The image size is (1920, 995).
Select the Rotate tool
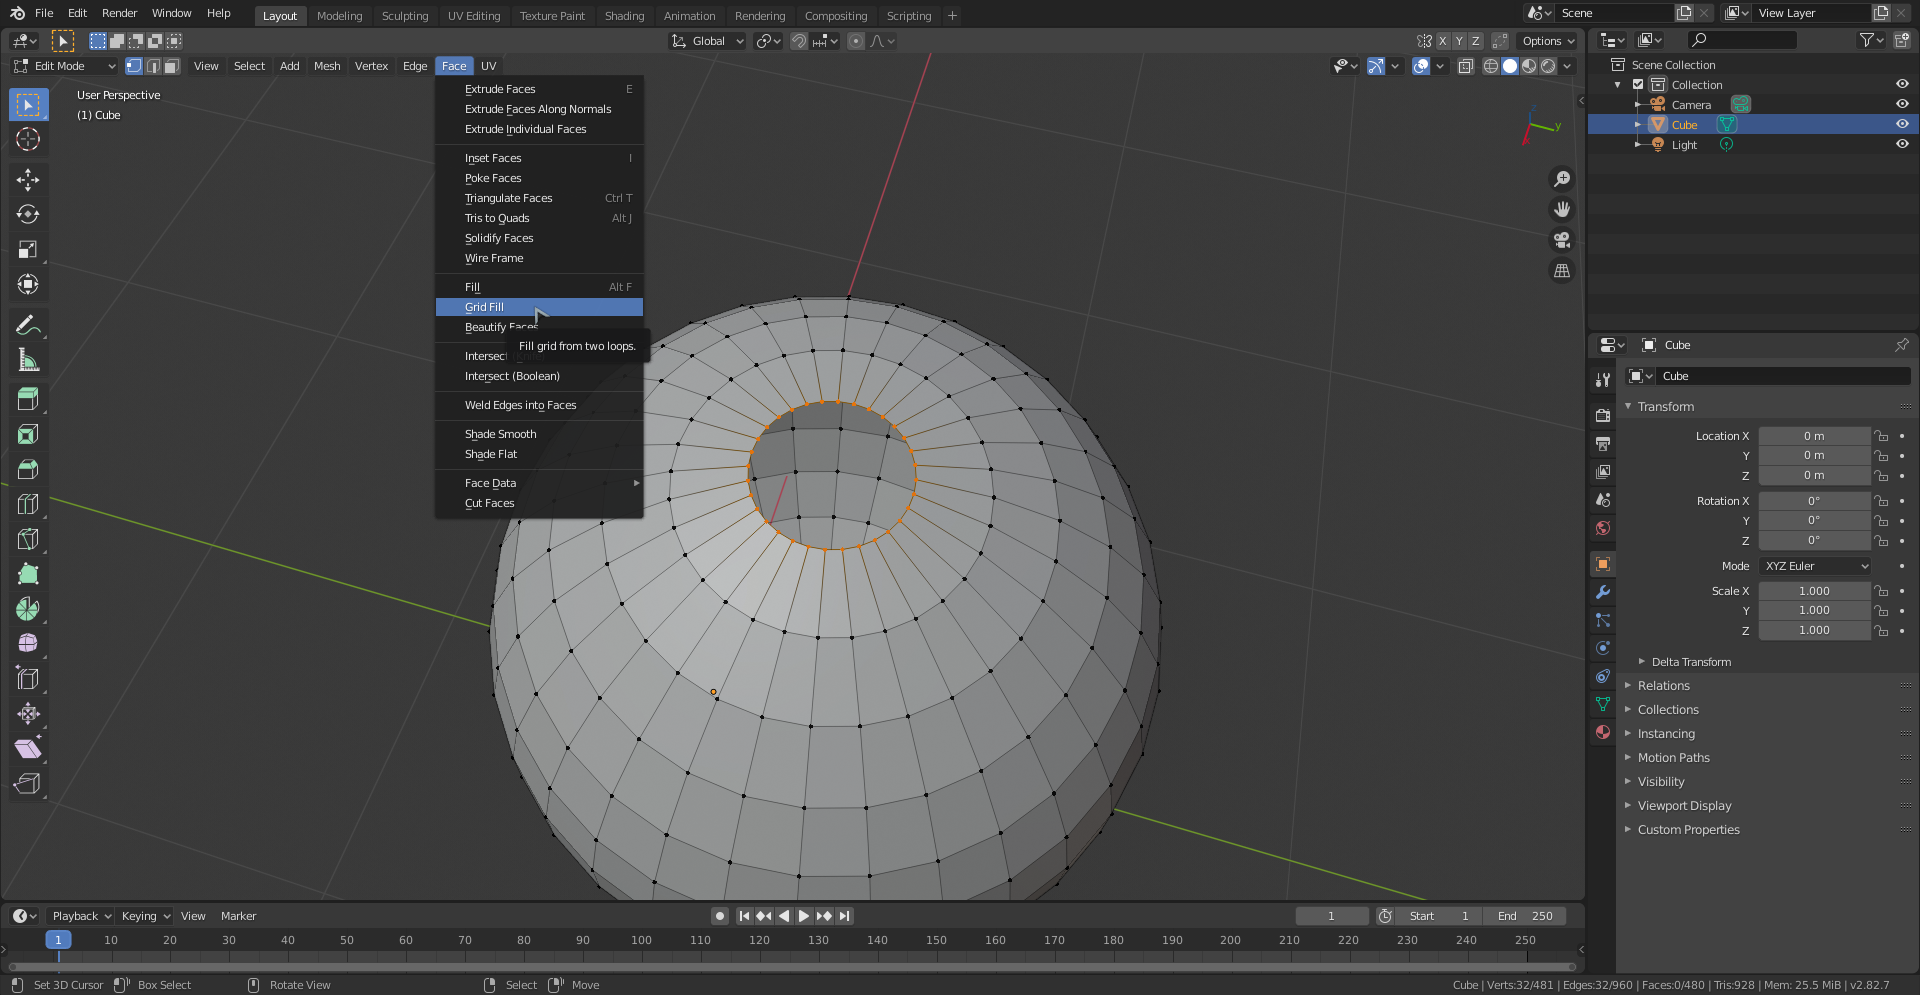(x=28, y=215)
